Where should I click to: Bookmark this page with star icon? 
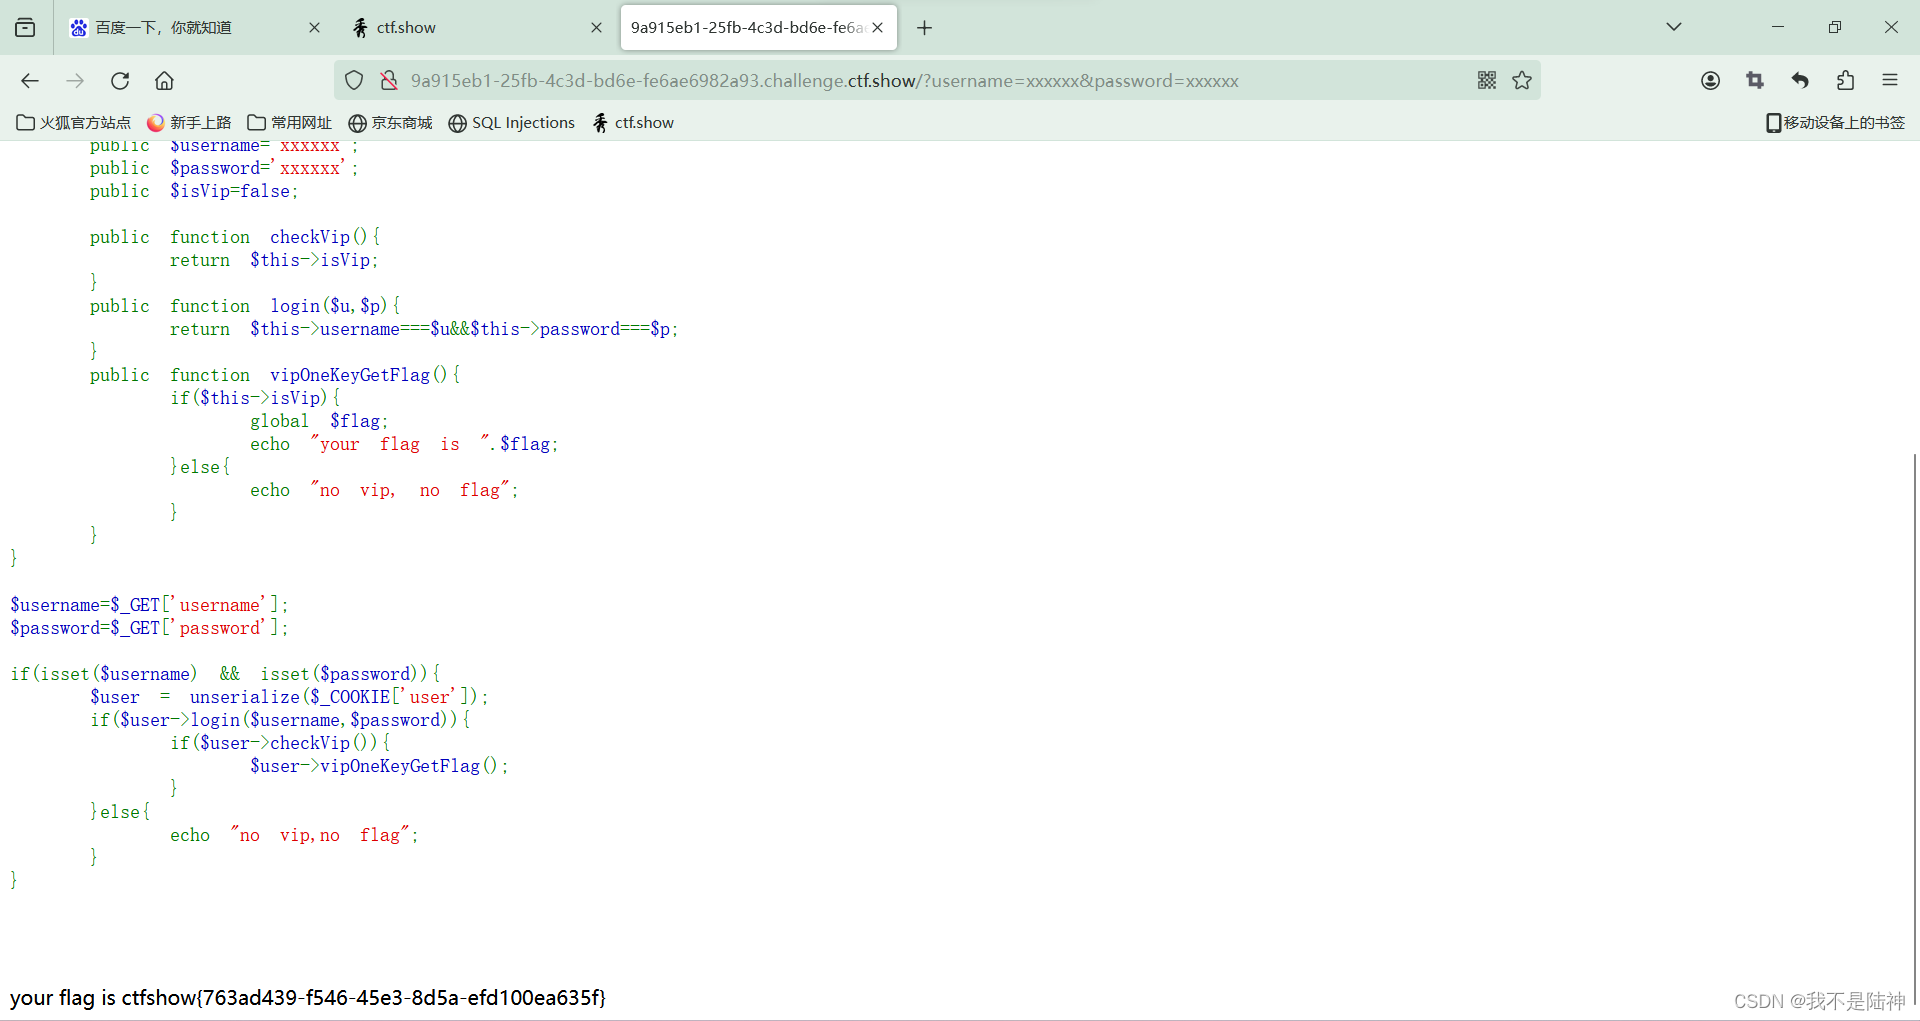(1522, 80)
